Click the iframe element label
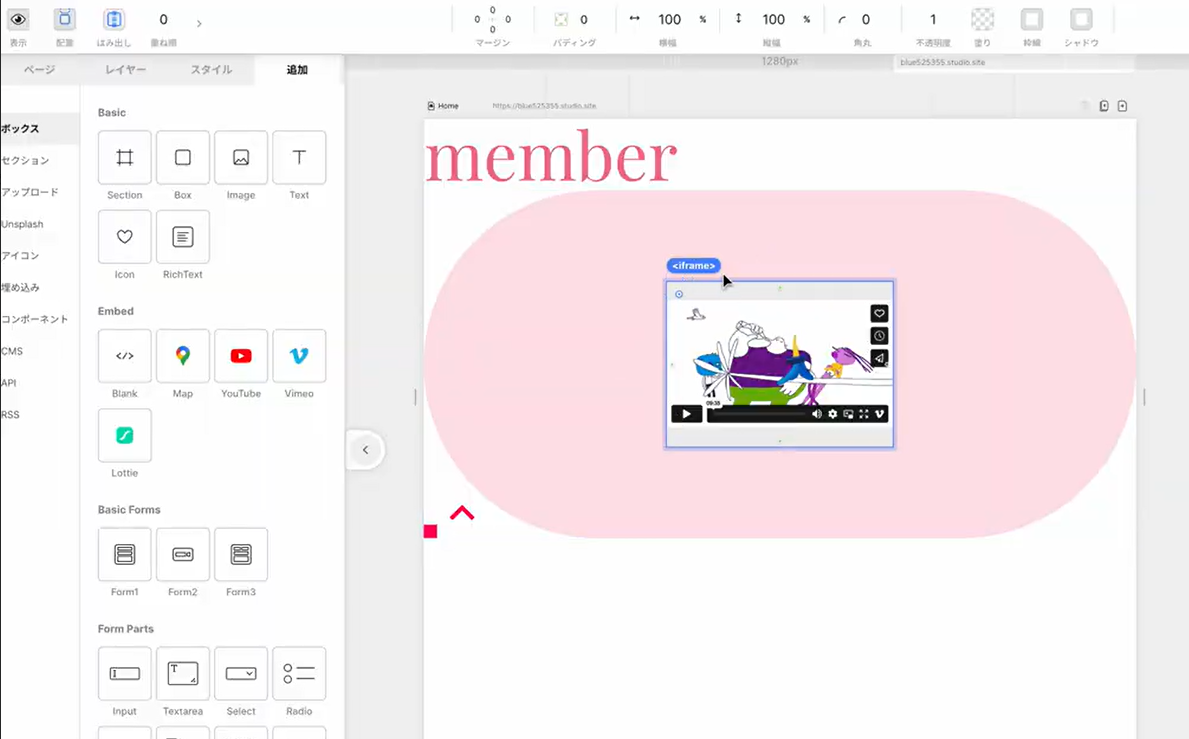The image size is (1189, 739). pos(693,266)
